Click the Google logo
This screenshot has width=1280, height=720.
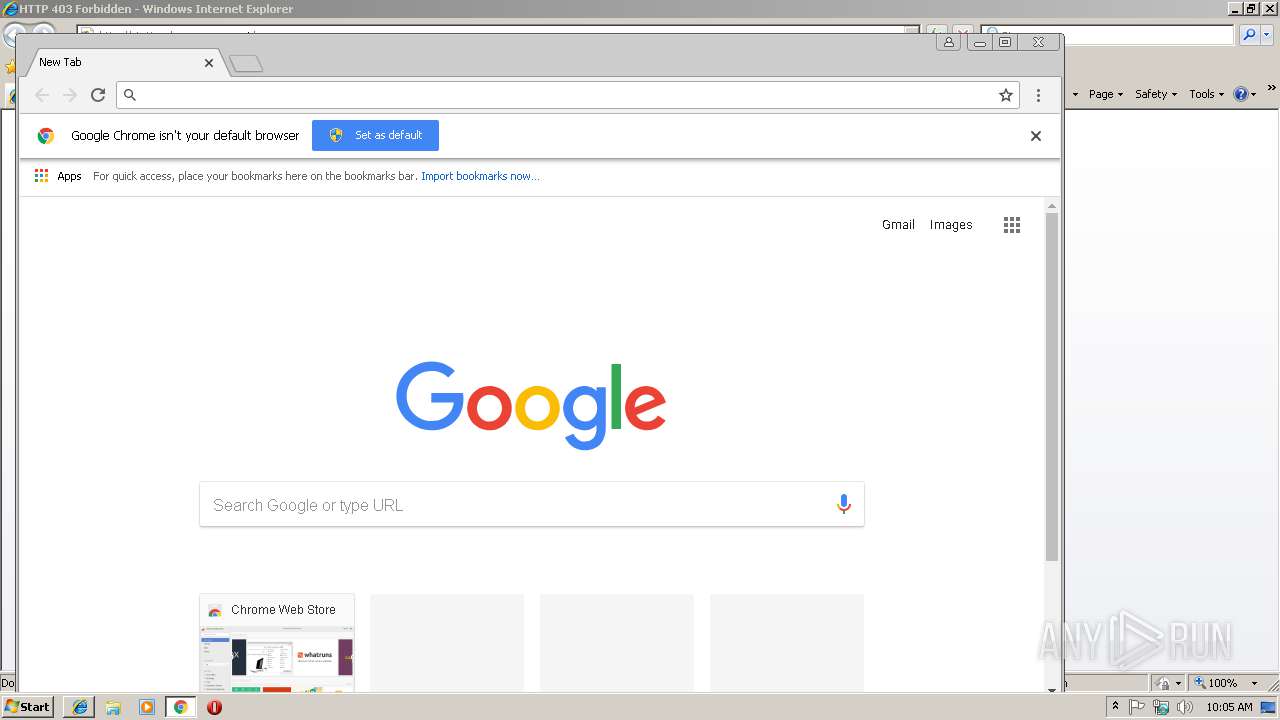point(531,405)
